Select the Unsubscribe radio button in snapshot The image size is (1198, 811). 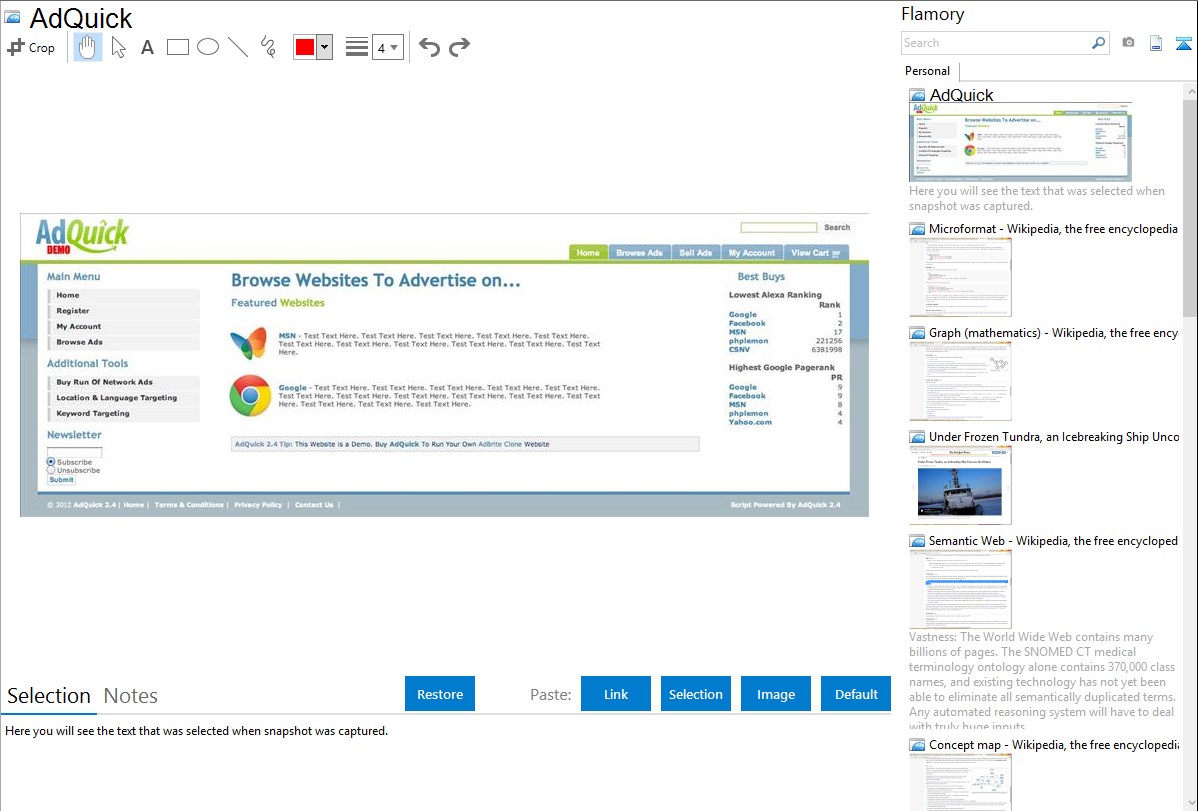51,470
